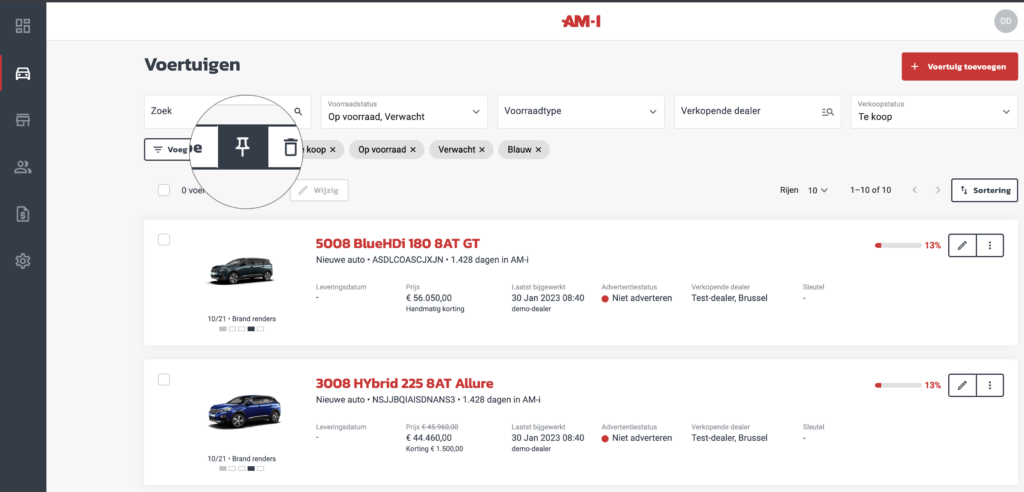The width and height of the screenshot is (1024, 492).
Task: Edit the 5008 BlueHDi vehicle with pencil icon
Action: click(x=961, y=245)
